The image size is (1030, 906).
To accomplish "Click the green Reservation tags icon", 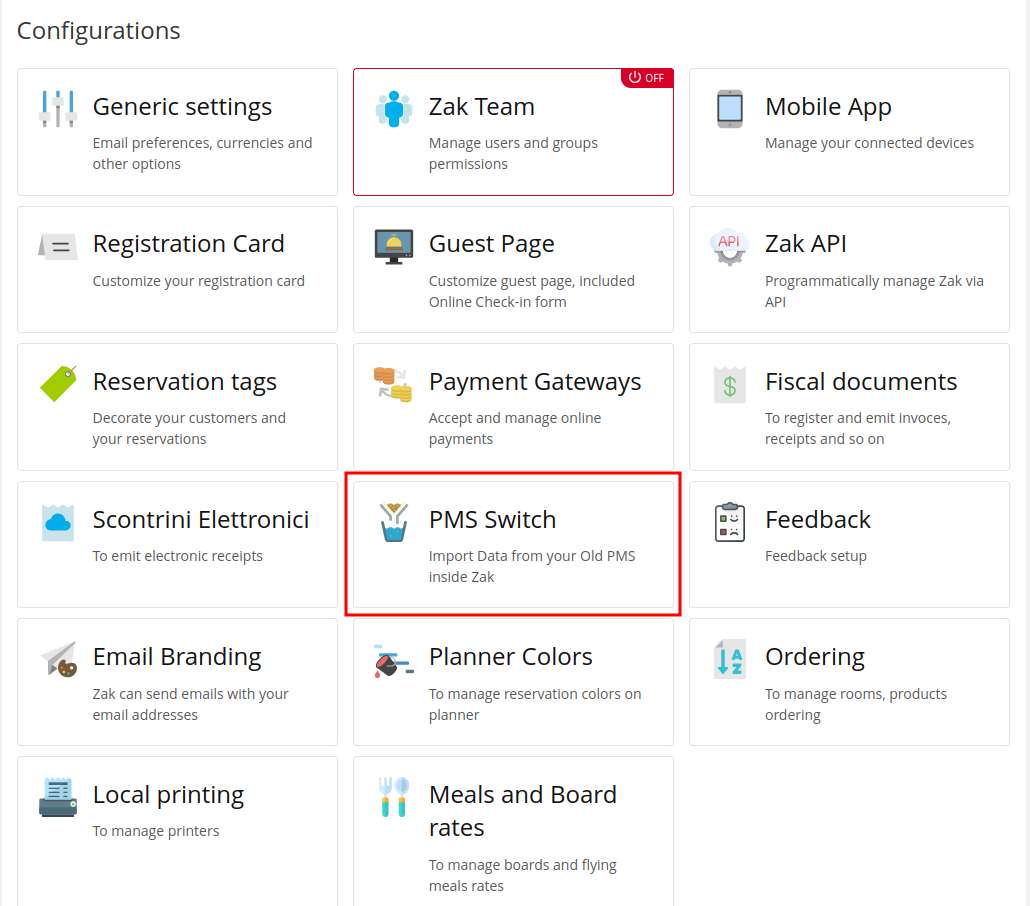I will click(58, 383).
